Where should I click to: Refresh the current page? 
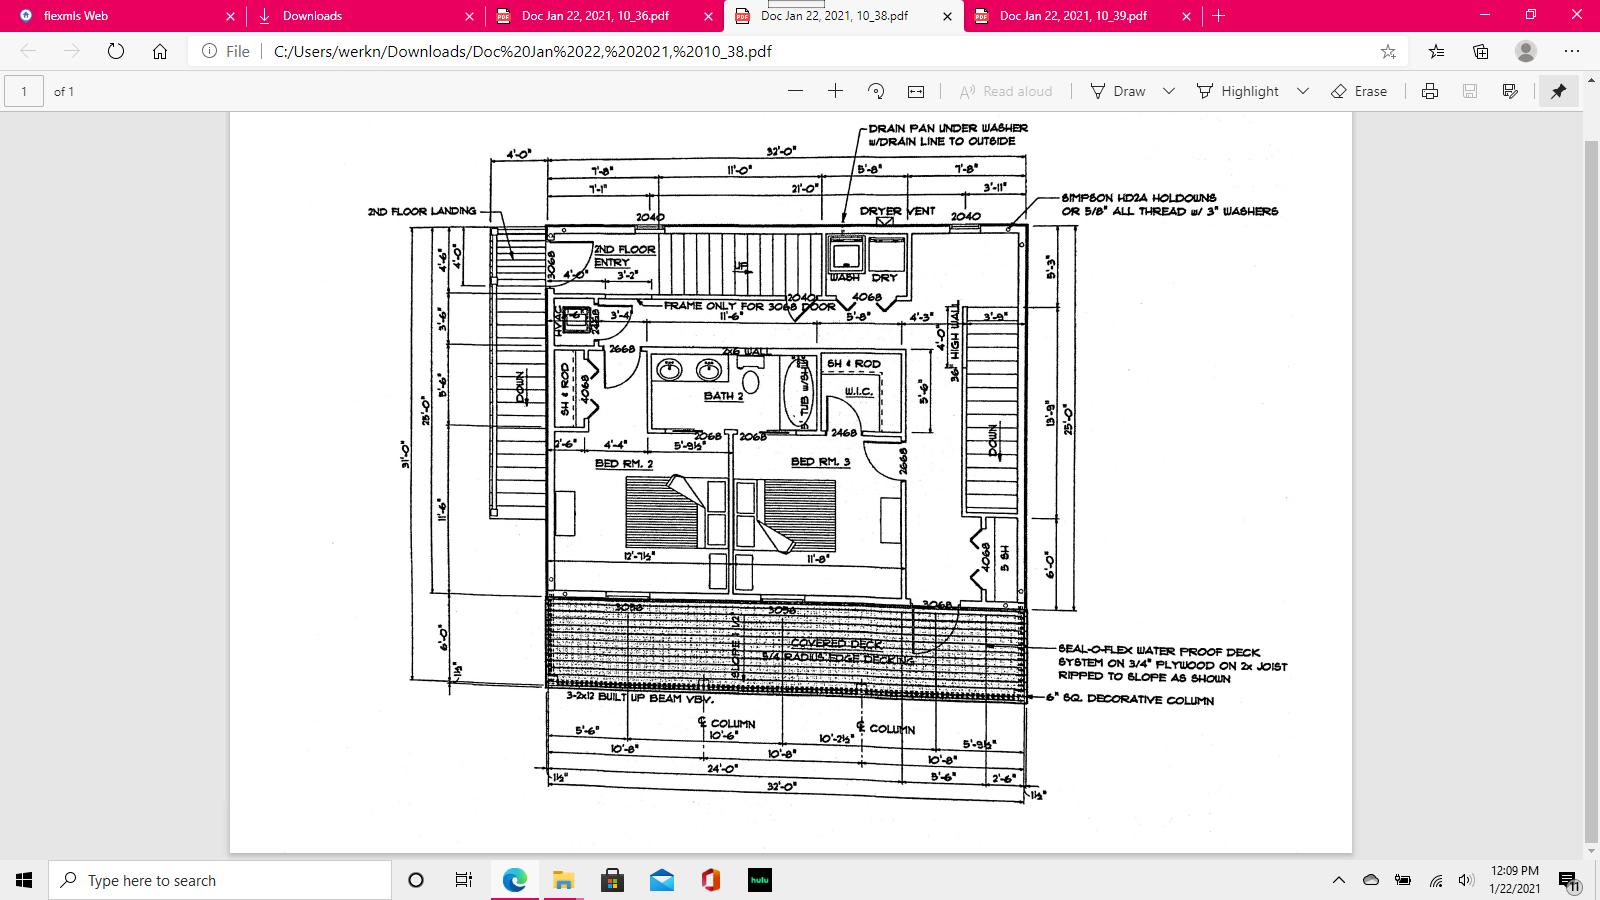[116, 51]
